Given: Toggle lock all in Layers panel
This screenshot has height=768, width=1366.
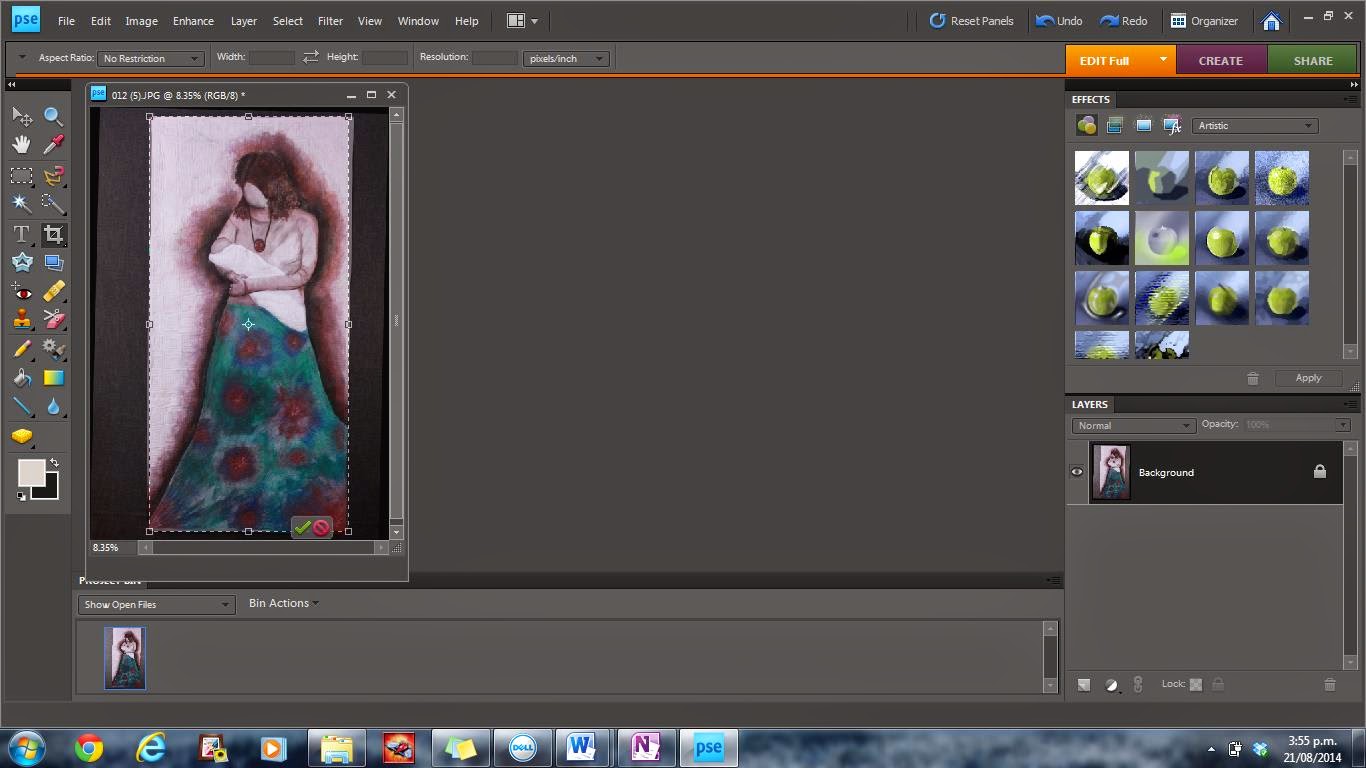Looking at the screenshot, I should point(1218,685).
